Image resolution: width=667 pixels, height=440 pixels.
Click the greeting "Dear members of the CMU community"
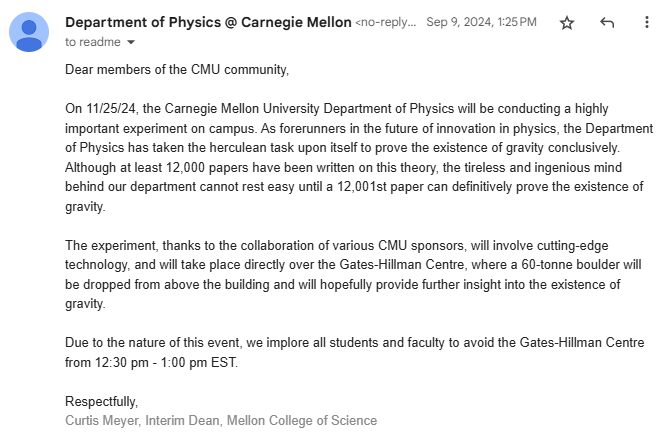[176, 69]
